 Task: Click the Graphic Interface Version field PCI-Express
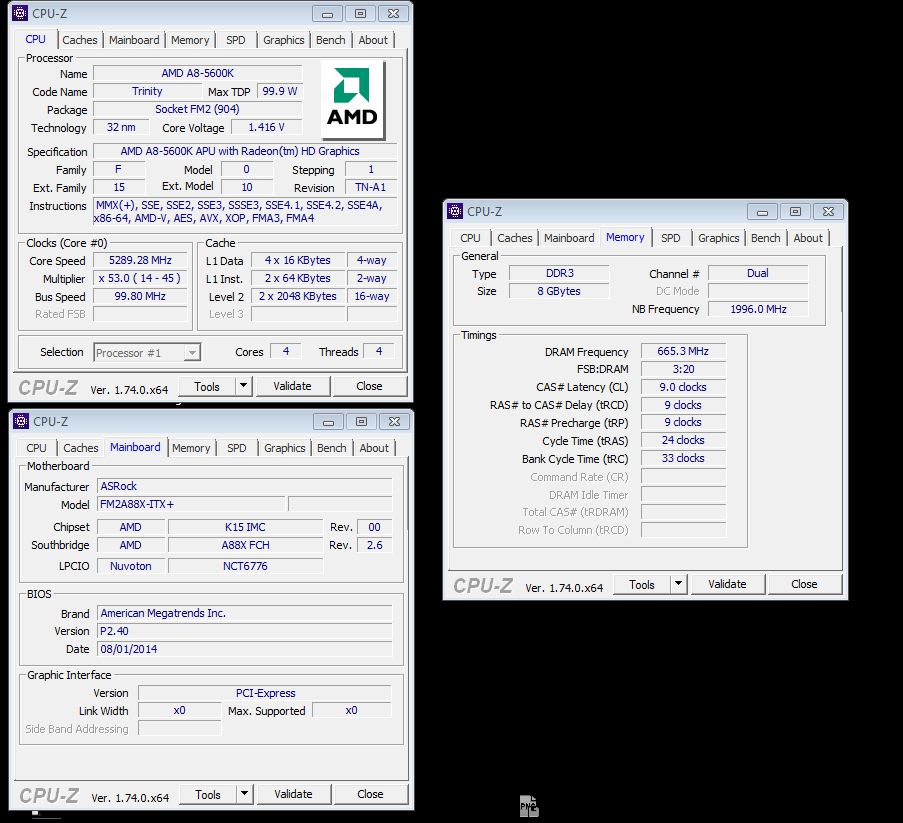(x=265, y=693)
